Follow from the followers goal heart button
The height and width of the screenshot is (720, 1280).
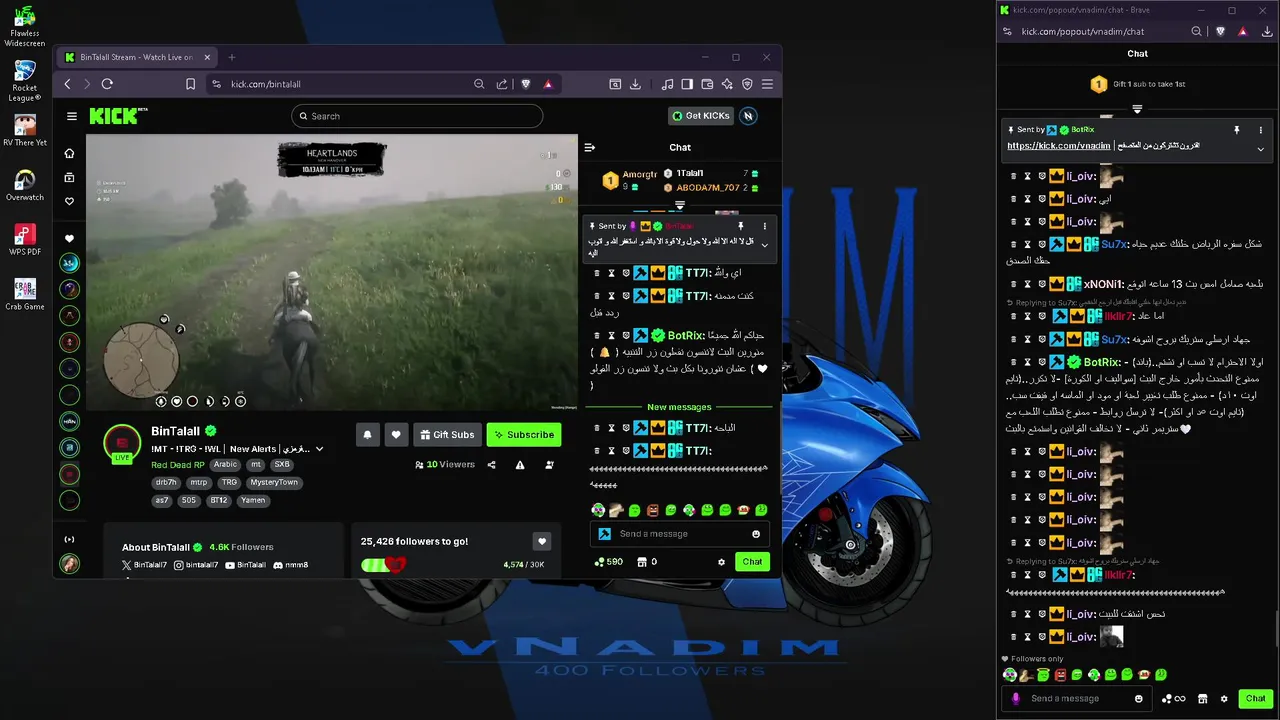[x=542, y=542]
